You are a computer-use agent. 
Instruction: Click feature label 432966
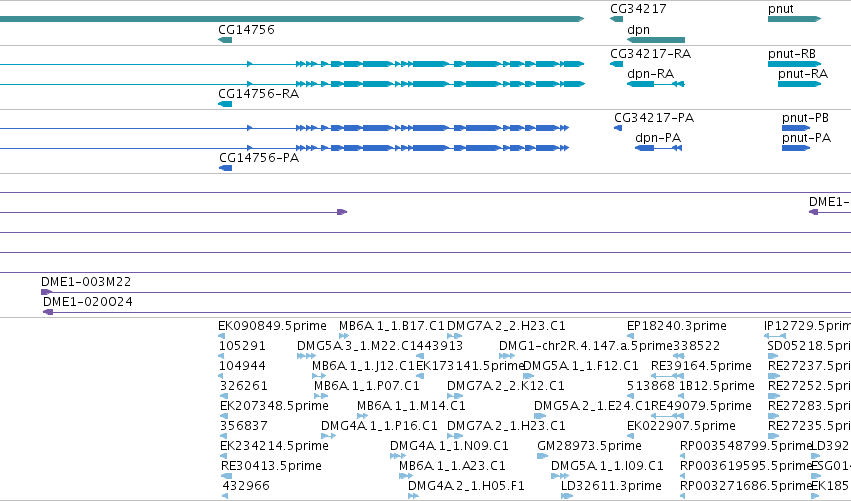[x=246, y=486]
